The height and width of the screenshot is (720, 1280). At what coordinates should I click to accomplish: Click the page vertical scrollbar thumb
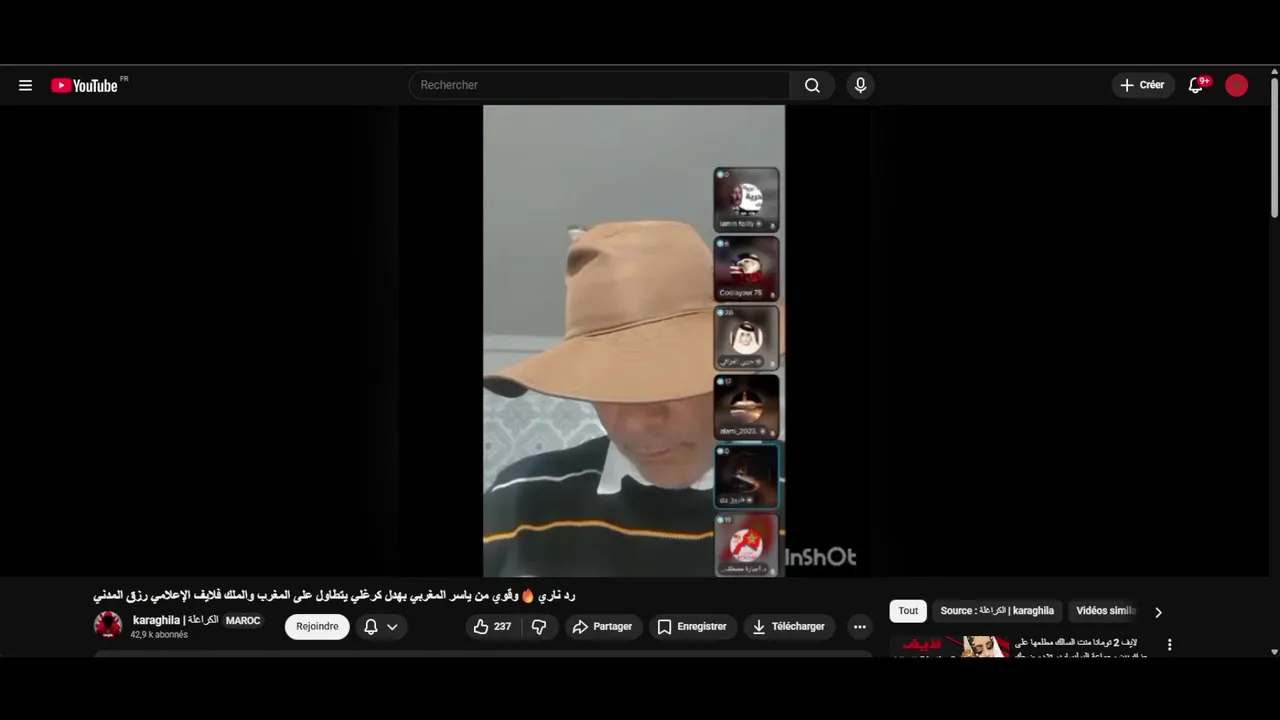point(1274,148)
